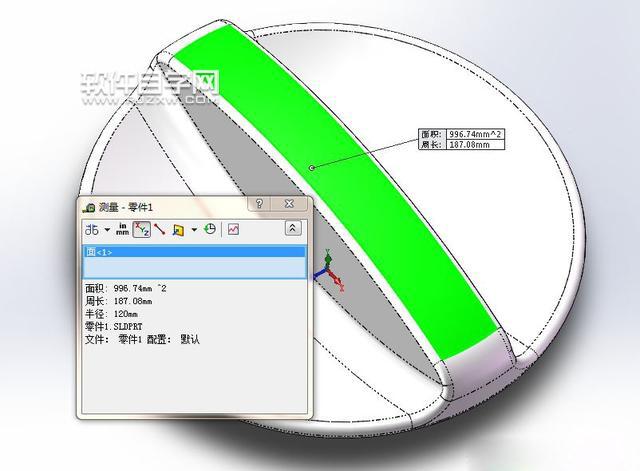Click the Create Sensor icon
Image resolution: width=640 pixels, height=471 pixels.
coord(233,229)
